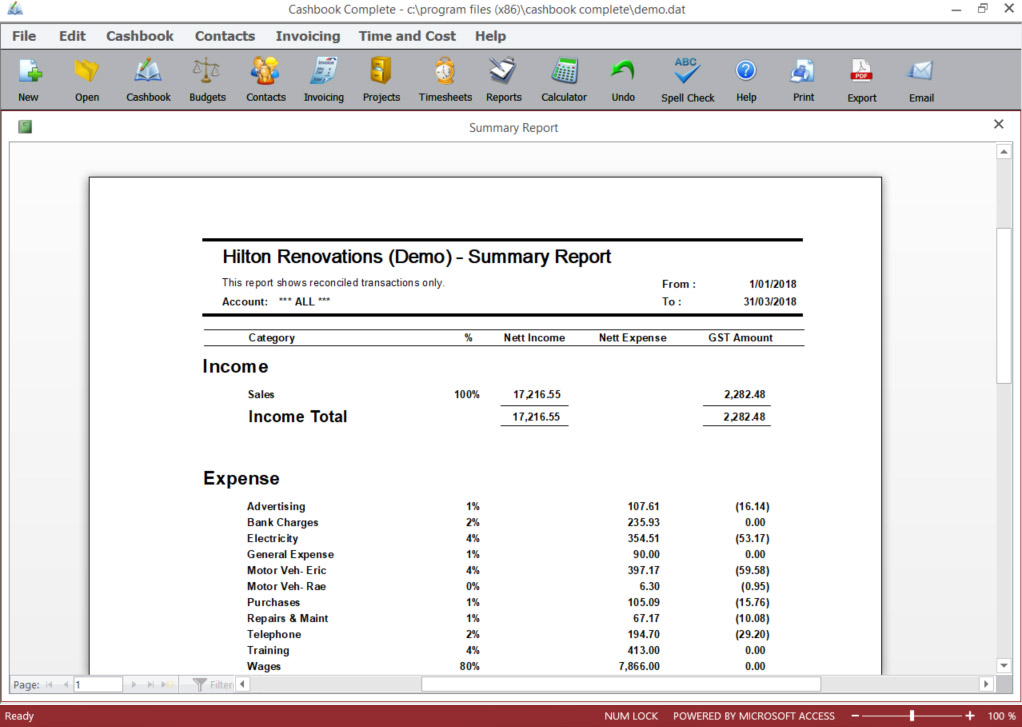Open the Cashbook menu

(140, 36)
